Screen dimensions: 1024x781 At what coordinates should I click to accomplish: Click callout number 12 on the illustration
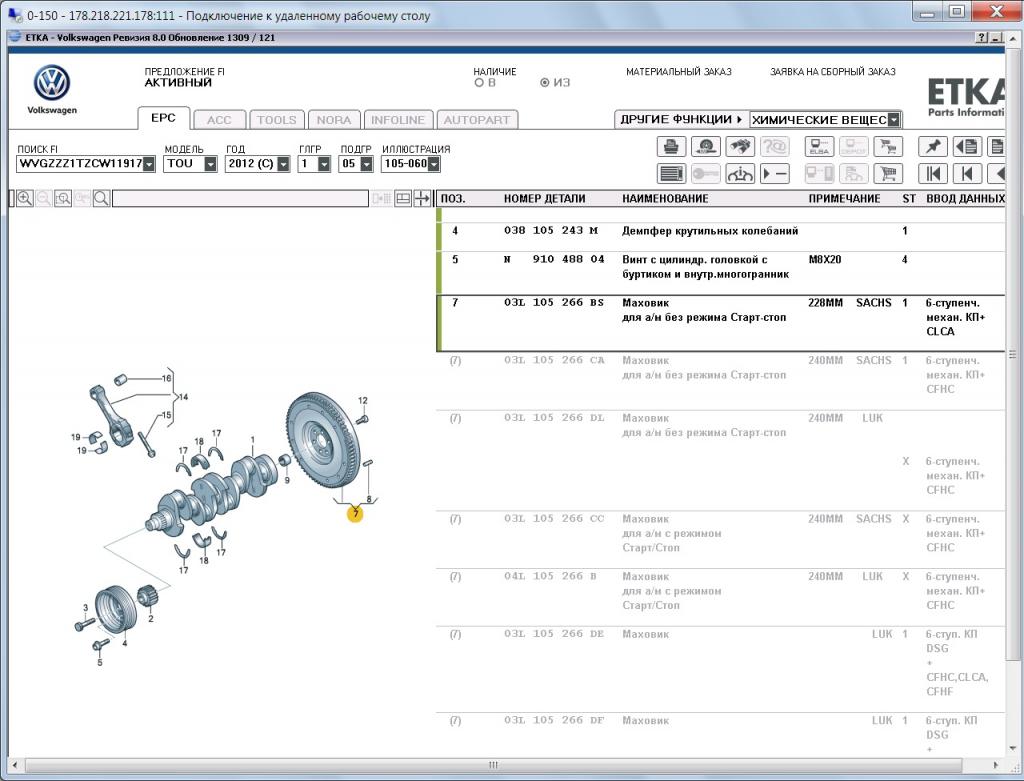pyautogui.click(x=363, y=401)
